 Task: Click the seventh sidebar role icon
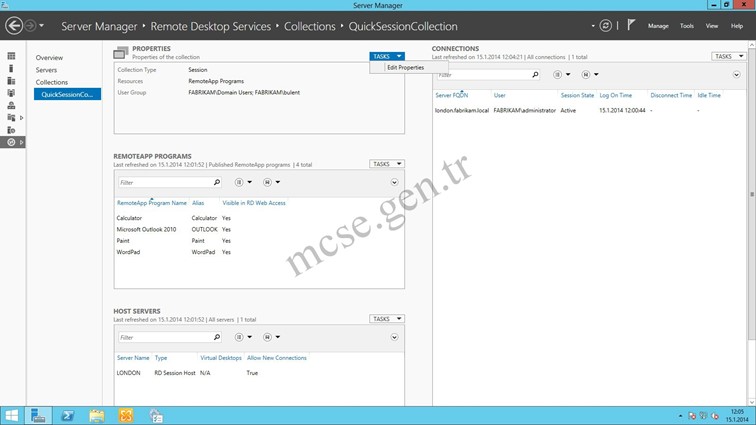[11, 130]
